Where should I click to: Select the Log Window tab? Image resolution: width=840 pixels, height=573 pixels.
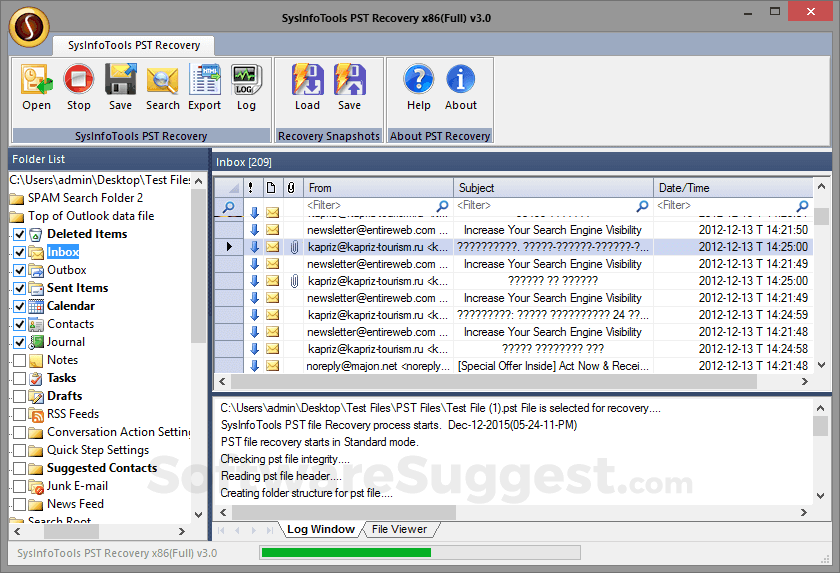coord(320,530)
